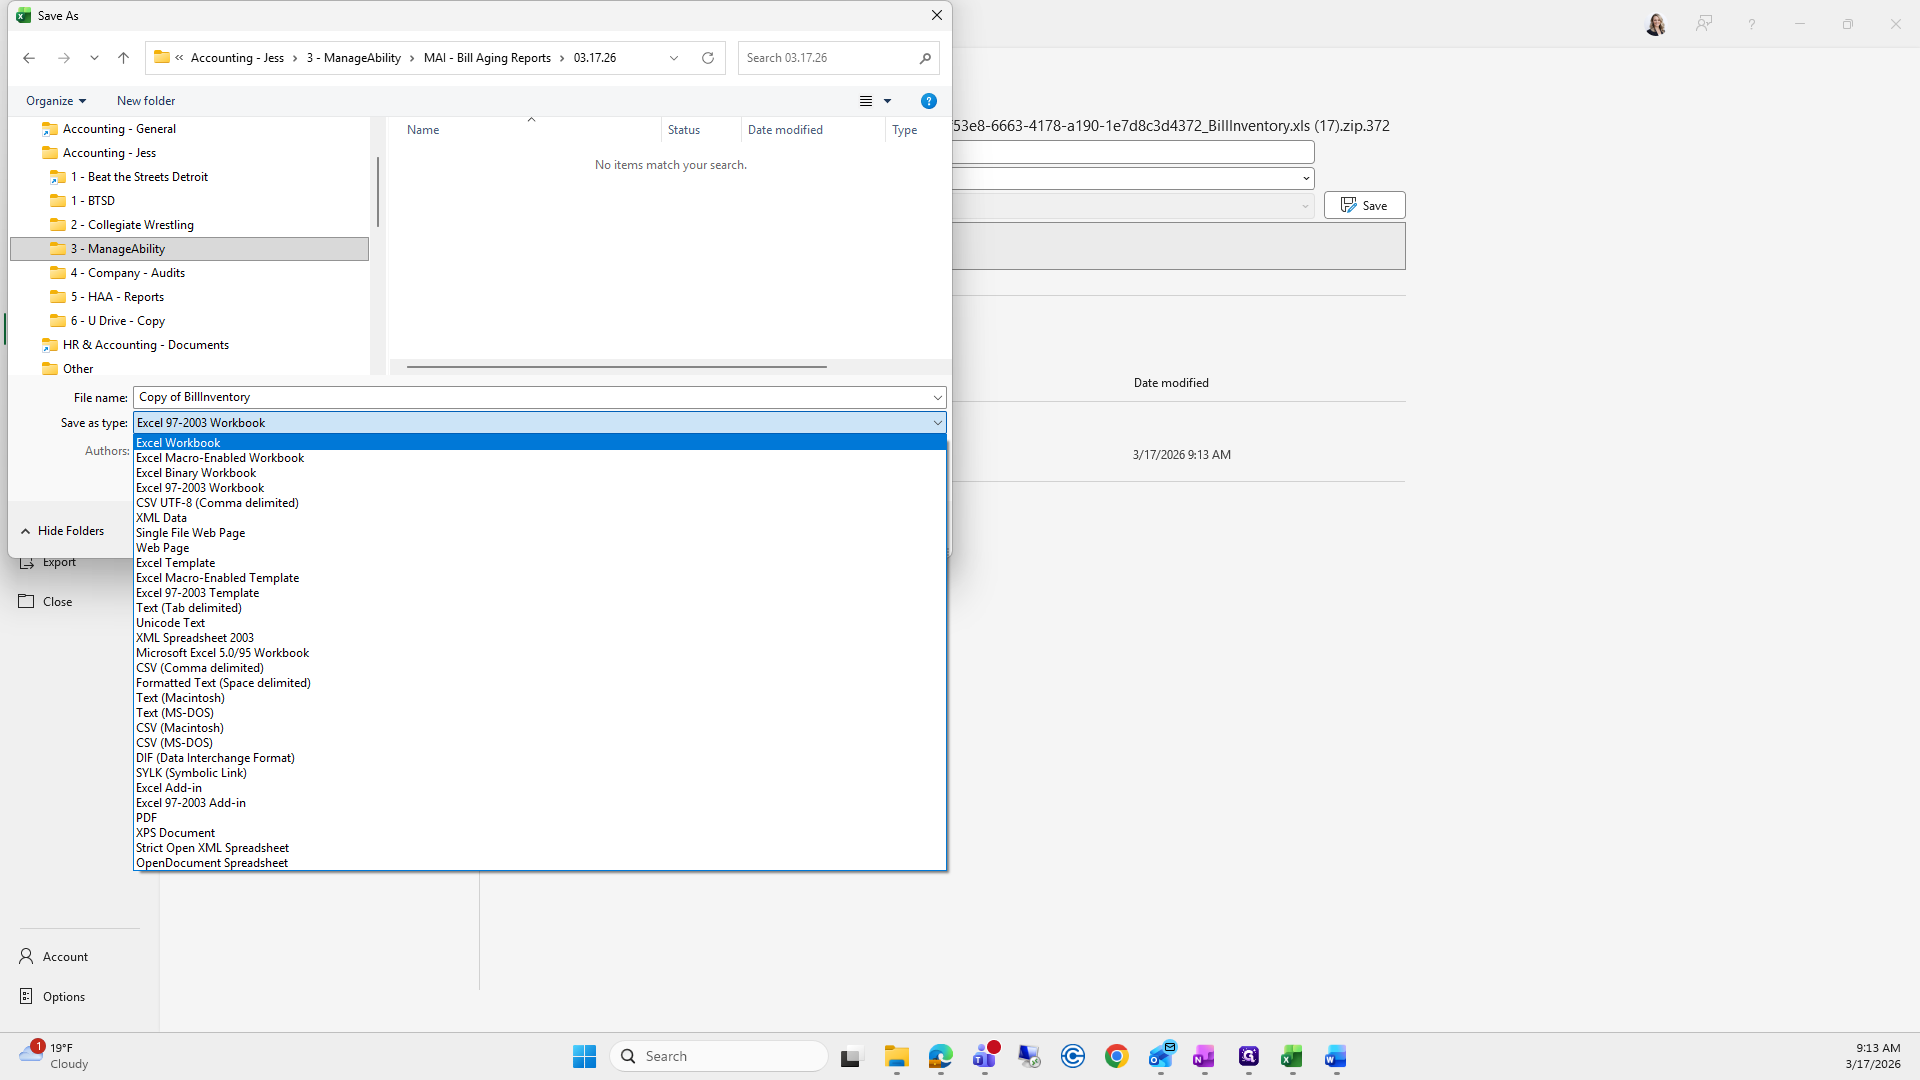Click the Excel taskbar icon

1291,1056
